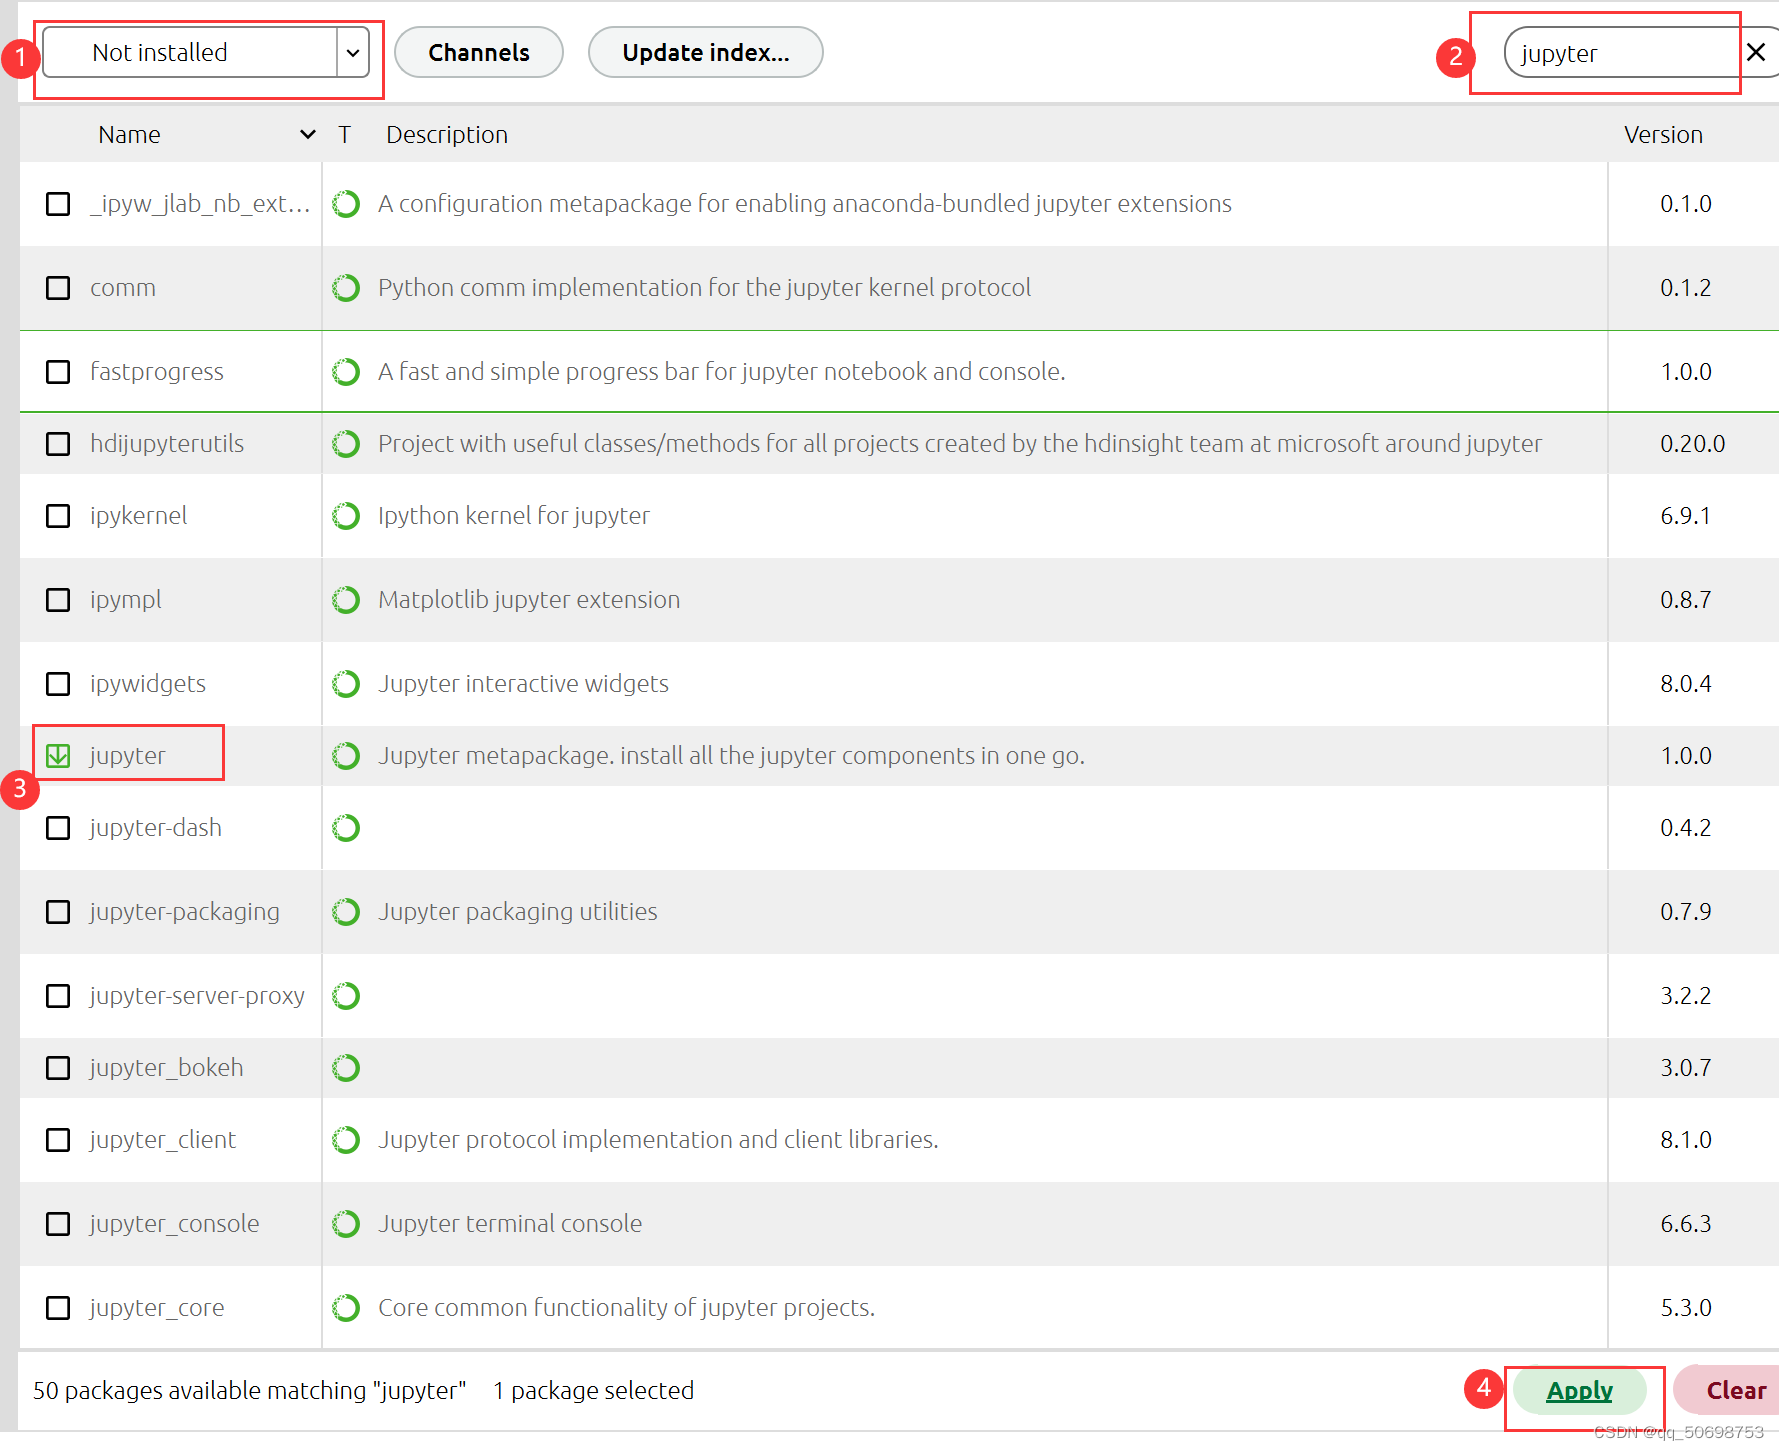
Task: Click version 6.9.1 of ipykernel
Action: (x=1686, y=516)
